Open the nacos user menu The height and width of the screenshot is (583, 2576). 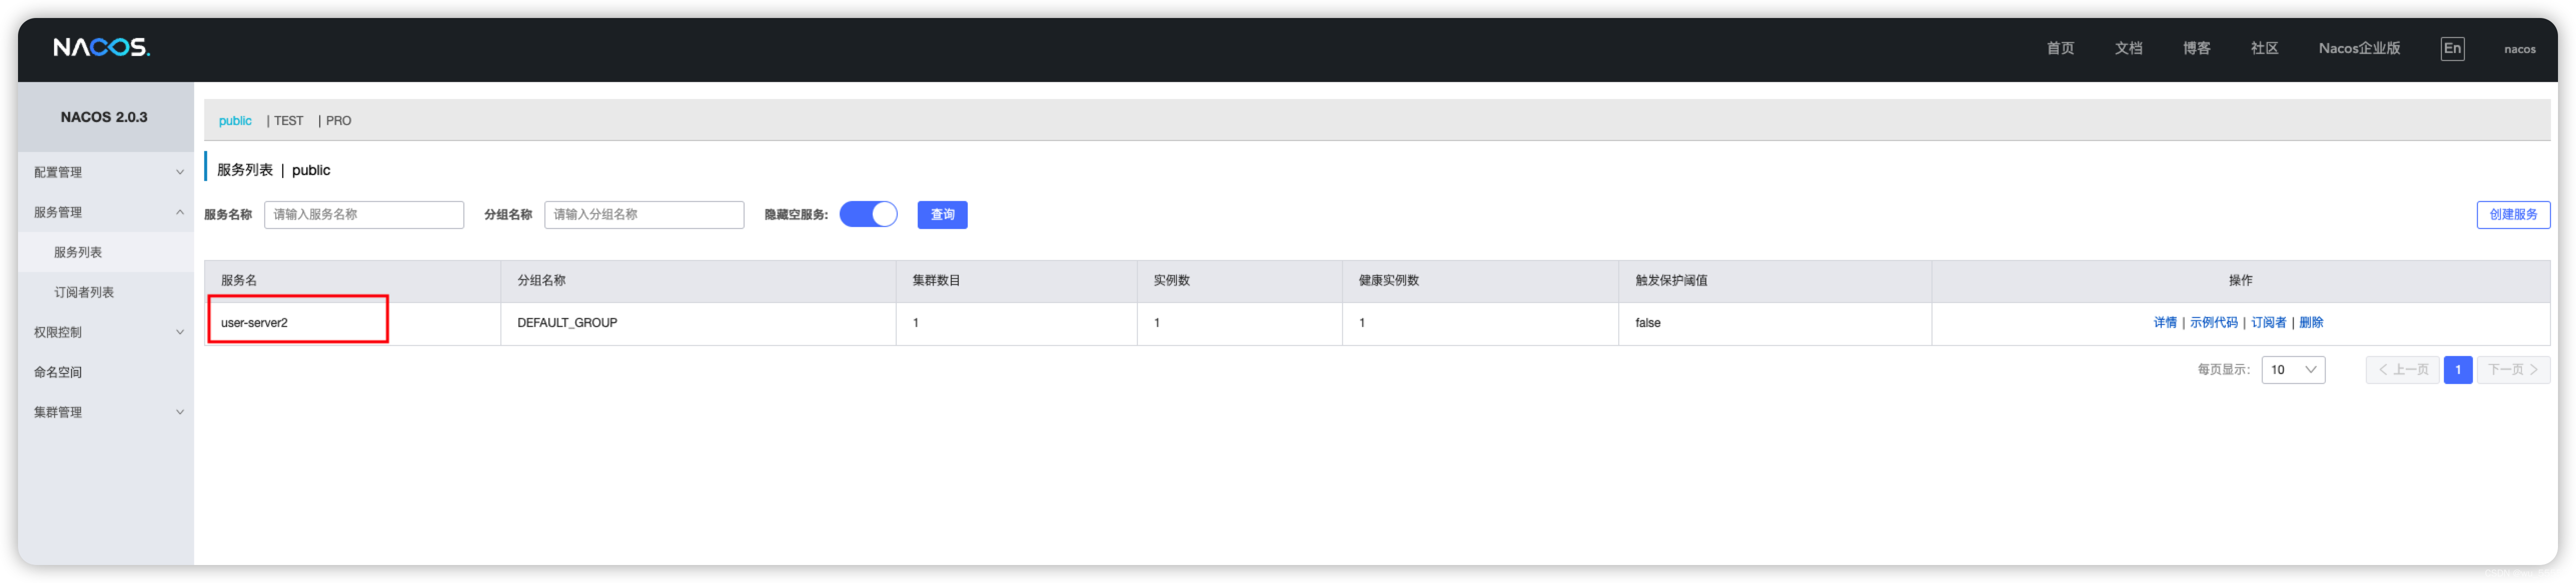[2519, 49]
